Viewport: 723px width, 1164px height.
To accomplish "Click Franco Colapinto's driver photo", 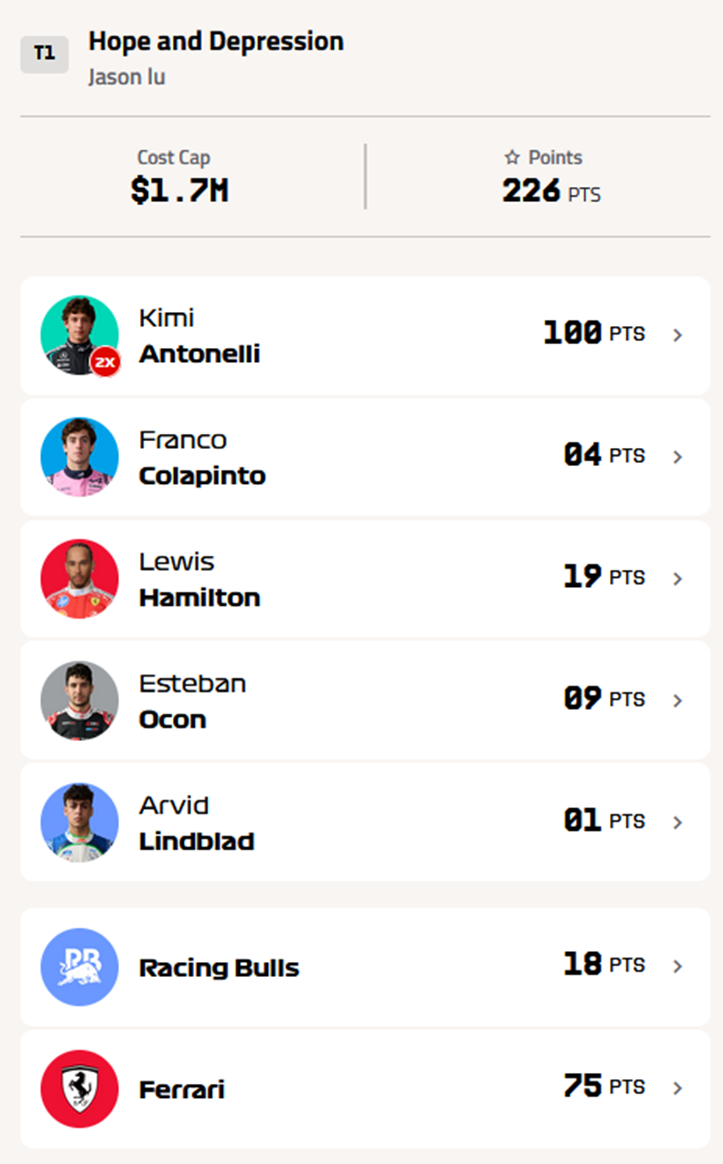I will [x=79, y=457].
